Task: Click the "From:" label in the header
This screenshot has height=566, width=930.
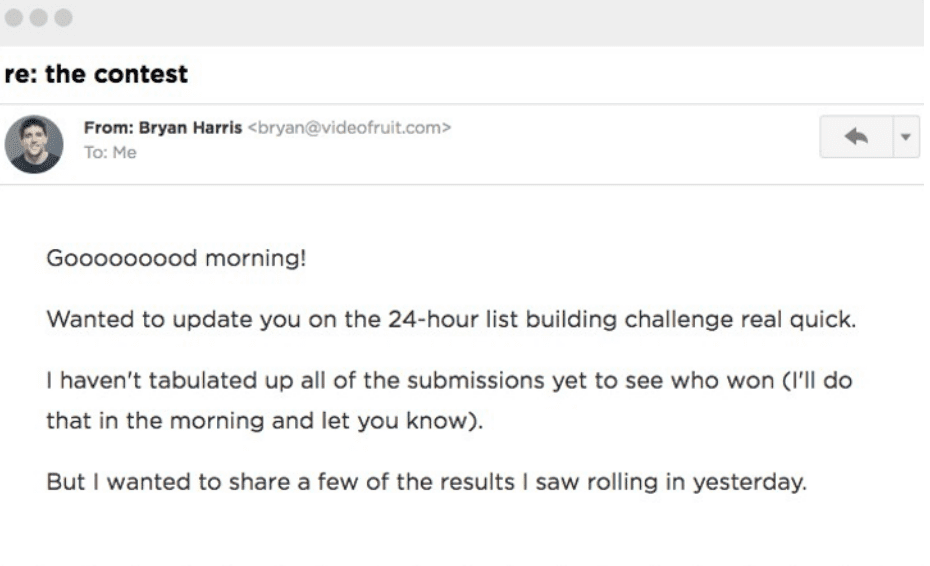Action: tap(104, 129)
